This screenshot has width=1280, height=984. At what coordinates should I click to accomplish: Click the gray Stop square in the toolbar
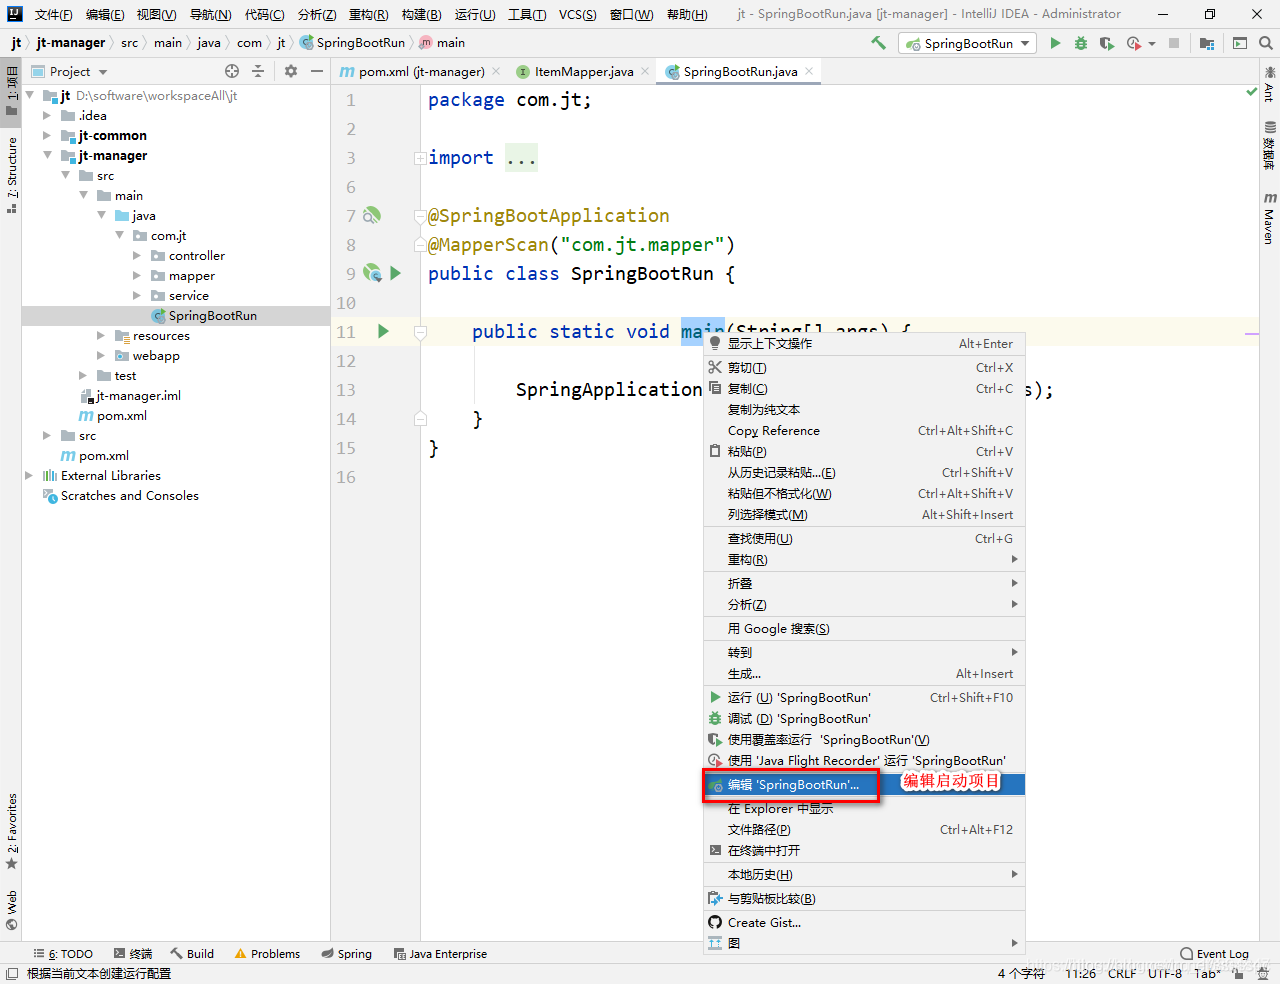point(1174,43)
